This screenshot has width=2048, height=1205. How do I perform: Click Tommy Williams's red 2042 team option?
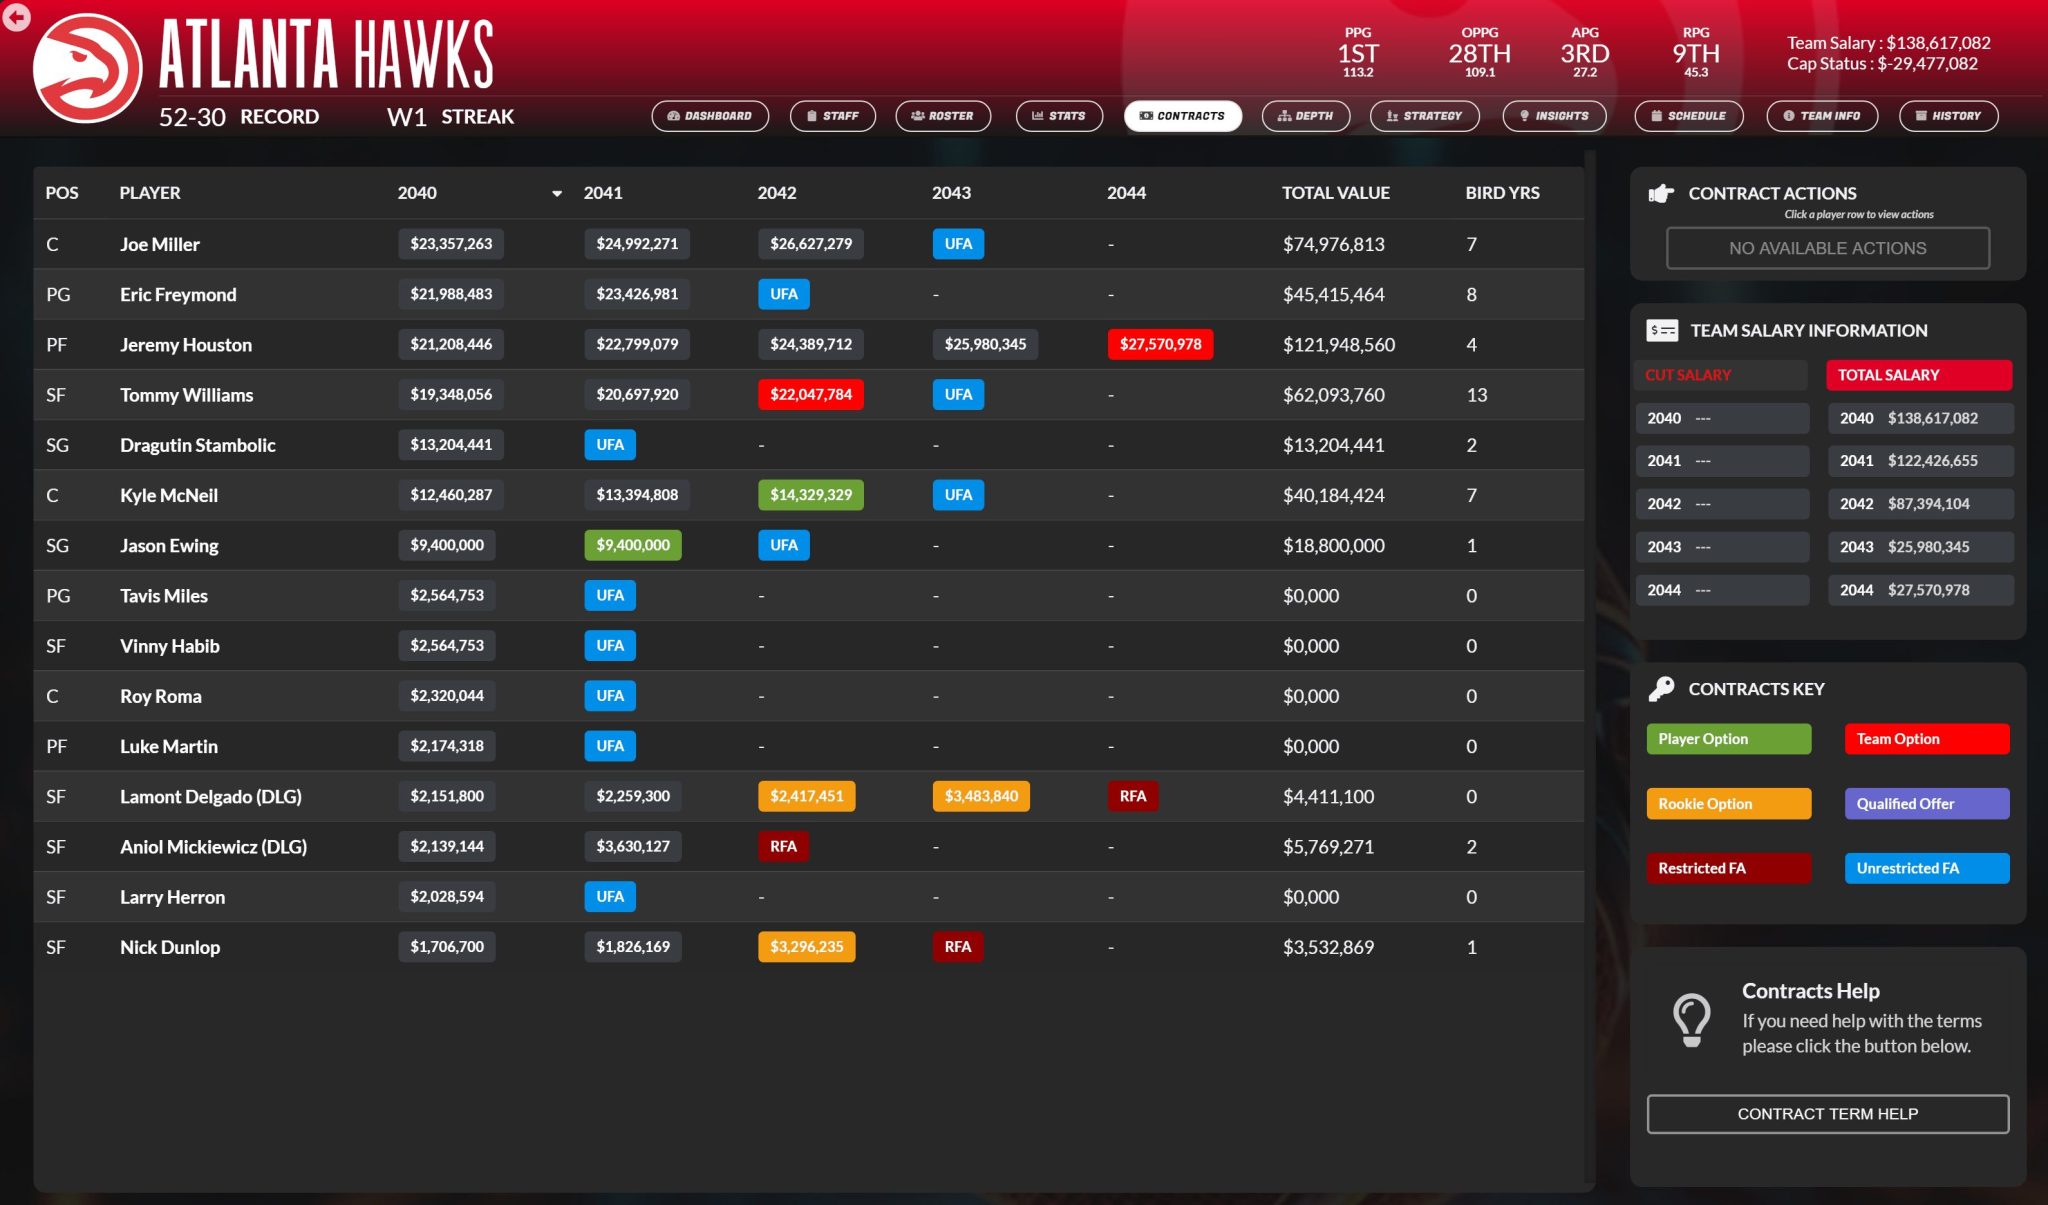click(810, 395)
